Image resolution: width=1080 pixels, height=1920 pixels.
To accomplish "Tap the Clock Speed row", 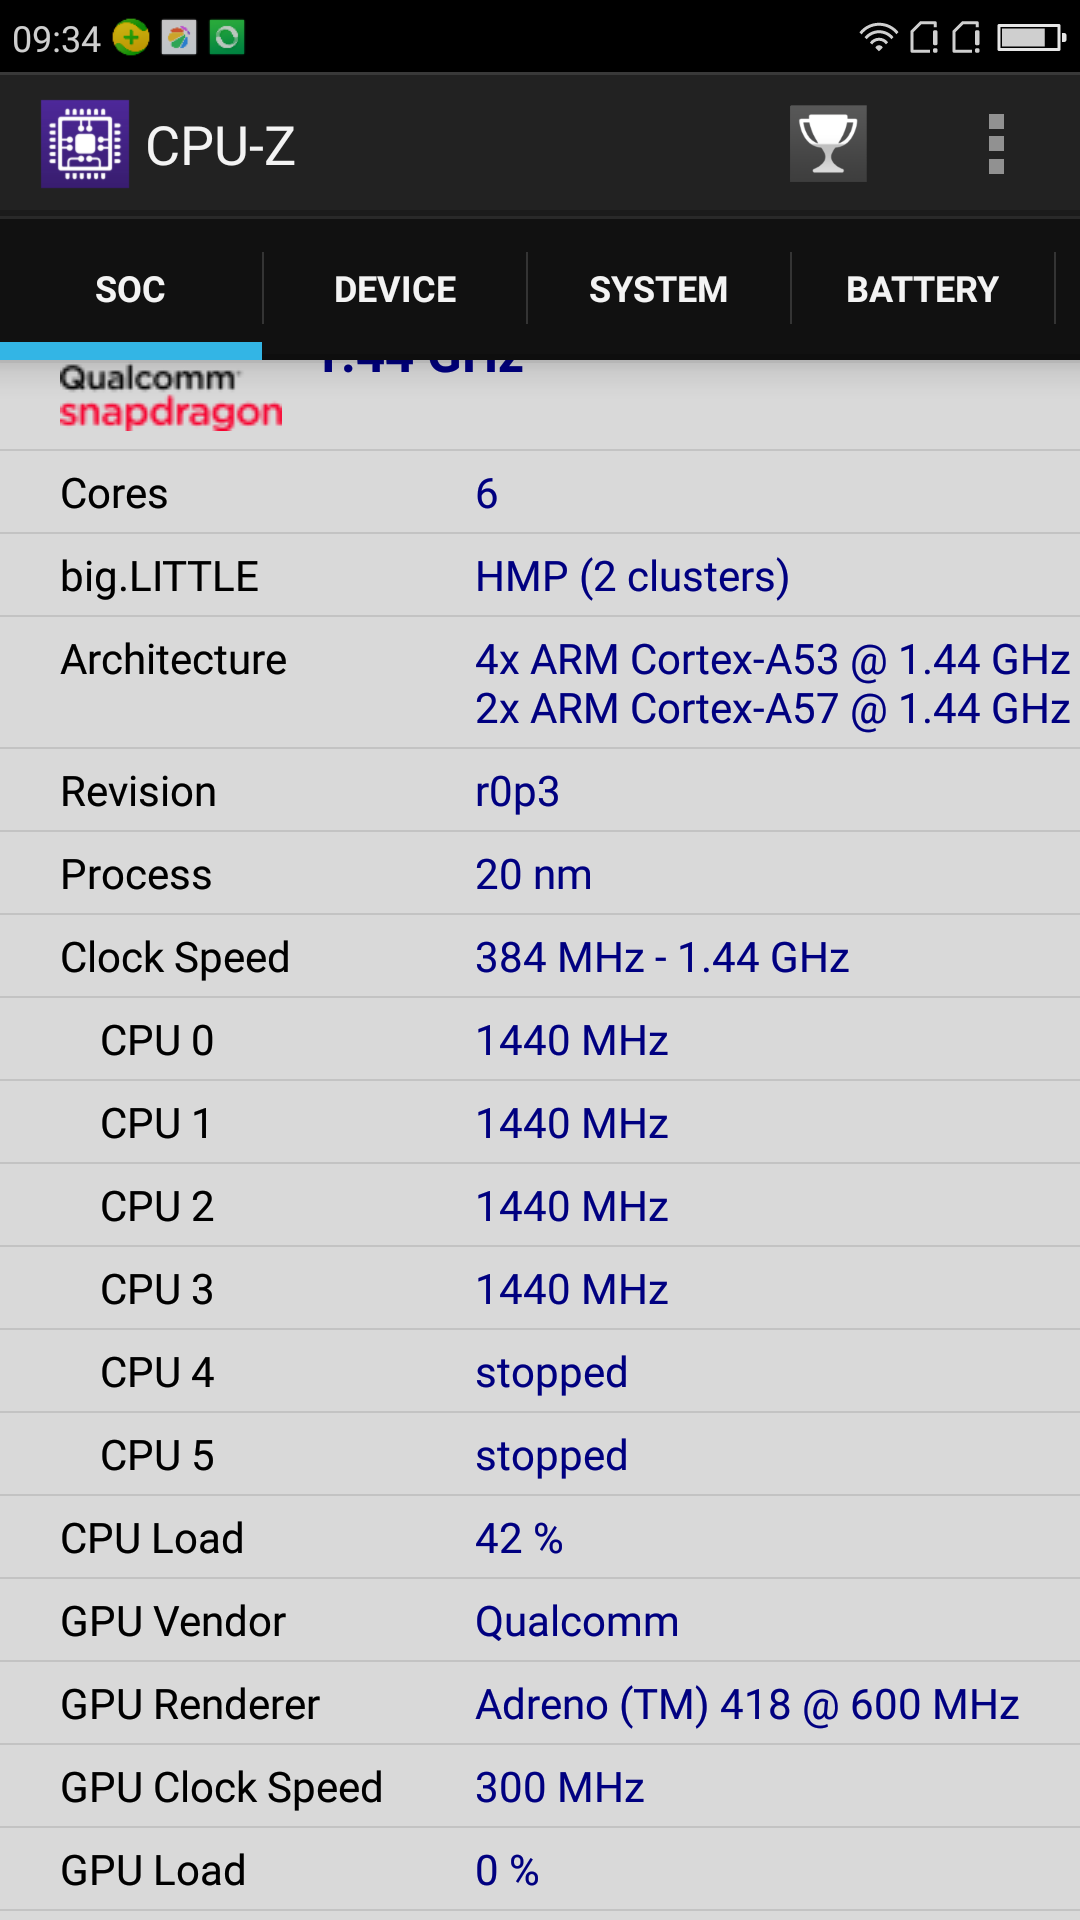I will pos(540,957).
